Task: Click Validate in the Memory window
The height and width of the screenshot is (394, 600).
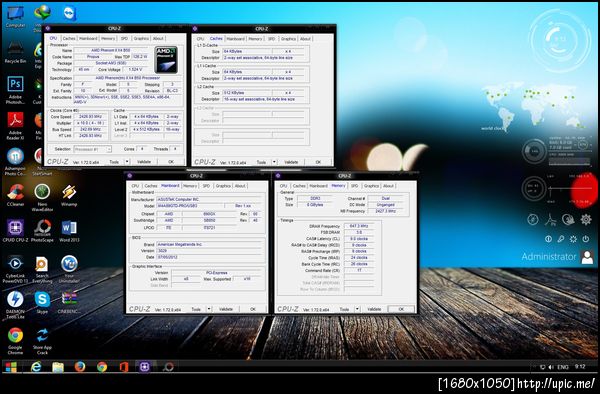Action: coord(374,309)
